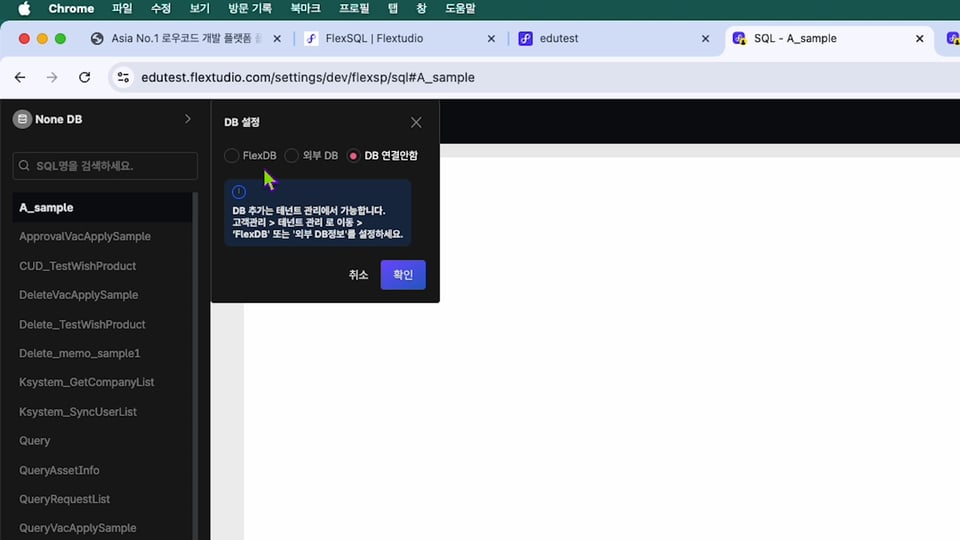Close the edutest tab
The width and height of the screenshot is (960, 540).
705,39
